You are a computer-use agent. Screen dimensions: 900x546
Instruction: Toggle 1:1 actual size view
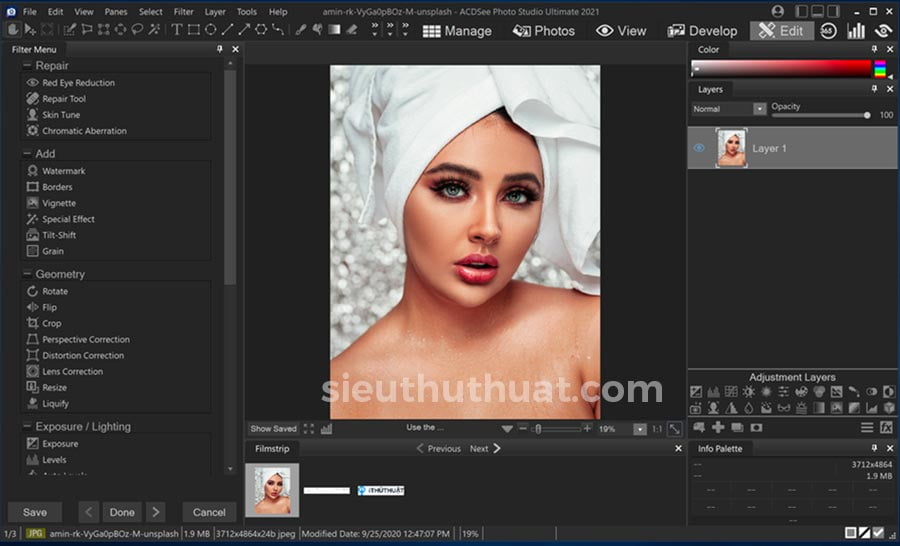coord(657,429)
